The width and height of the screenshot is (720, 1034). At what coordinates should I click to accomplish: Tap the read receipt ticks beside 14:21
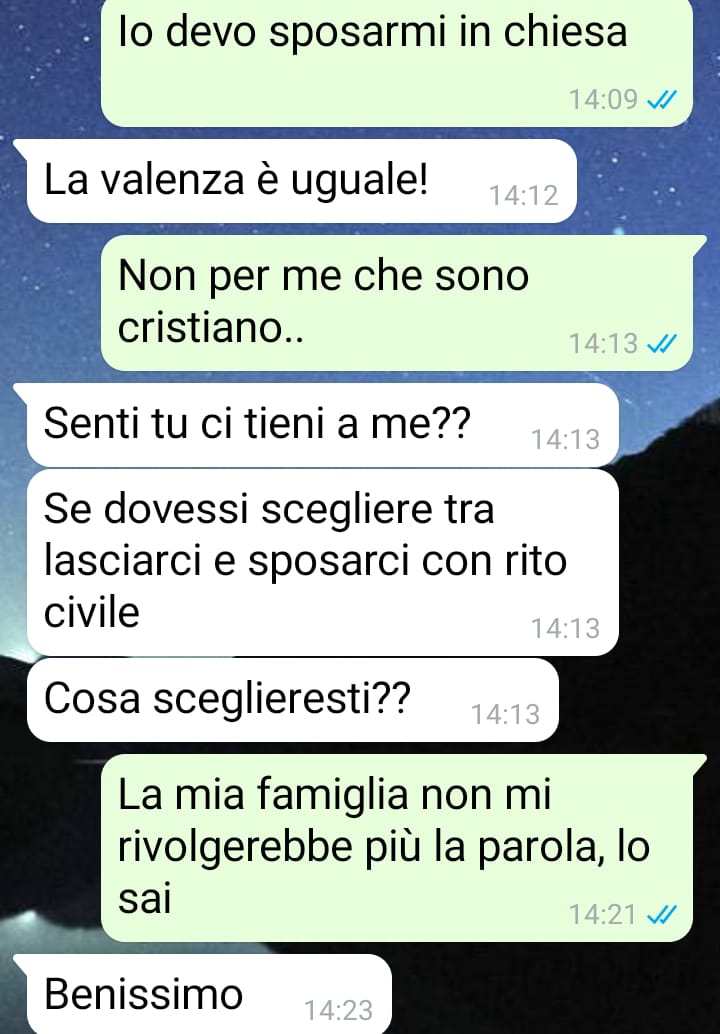(x=663, y=915)
